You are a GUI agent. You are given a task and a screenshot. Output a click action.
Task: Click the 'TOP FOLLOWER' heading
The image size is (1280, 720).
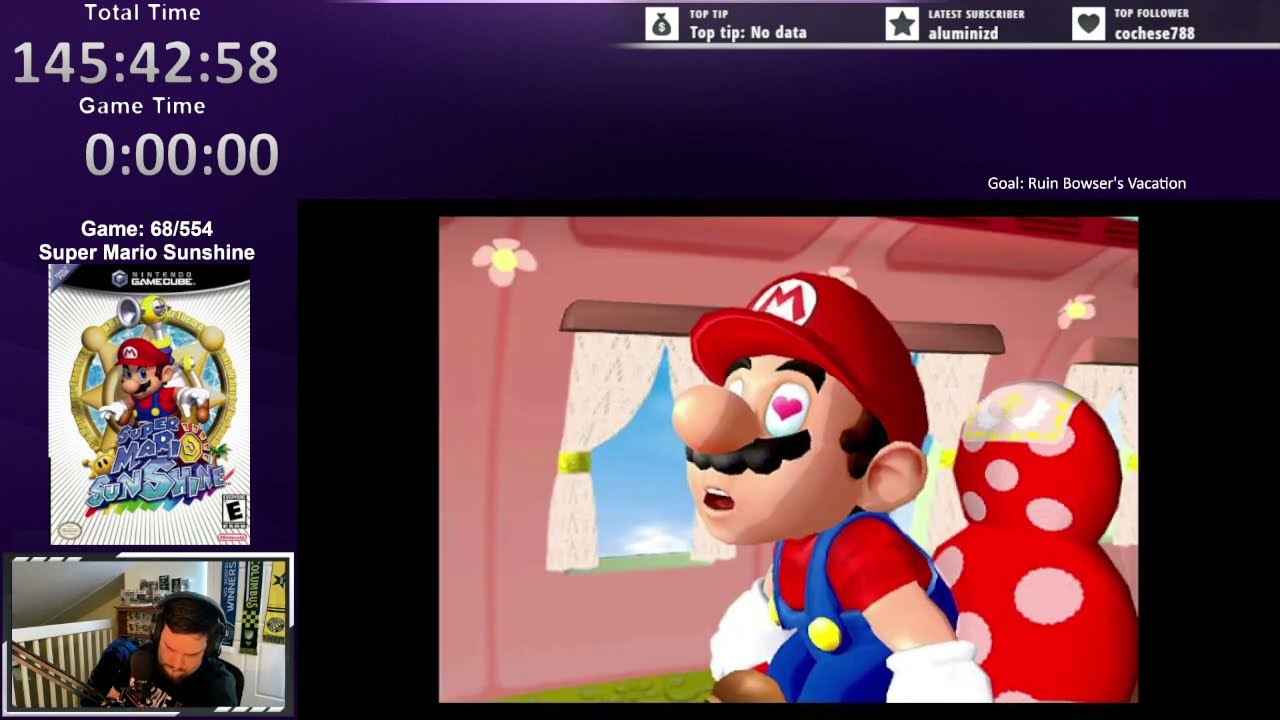[1151, 14]
